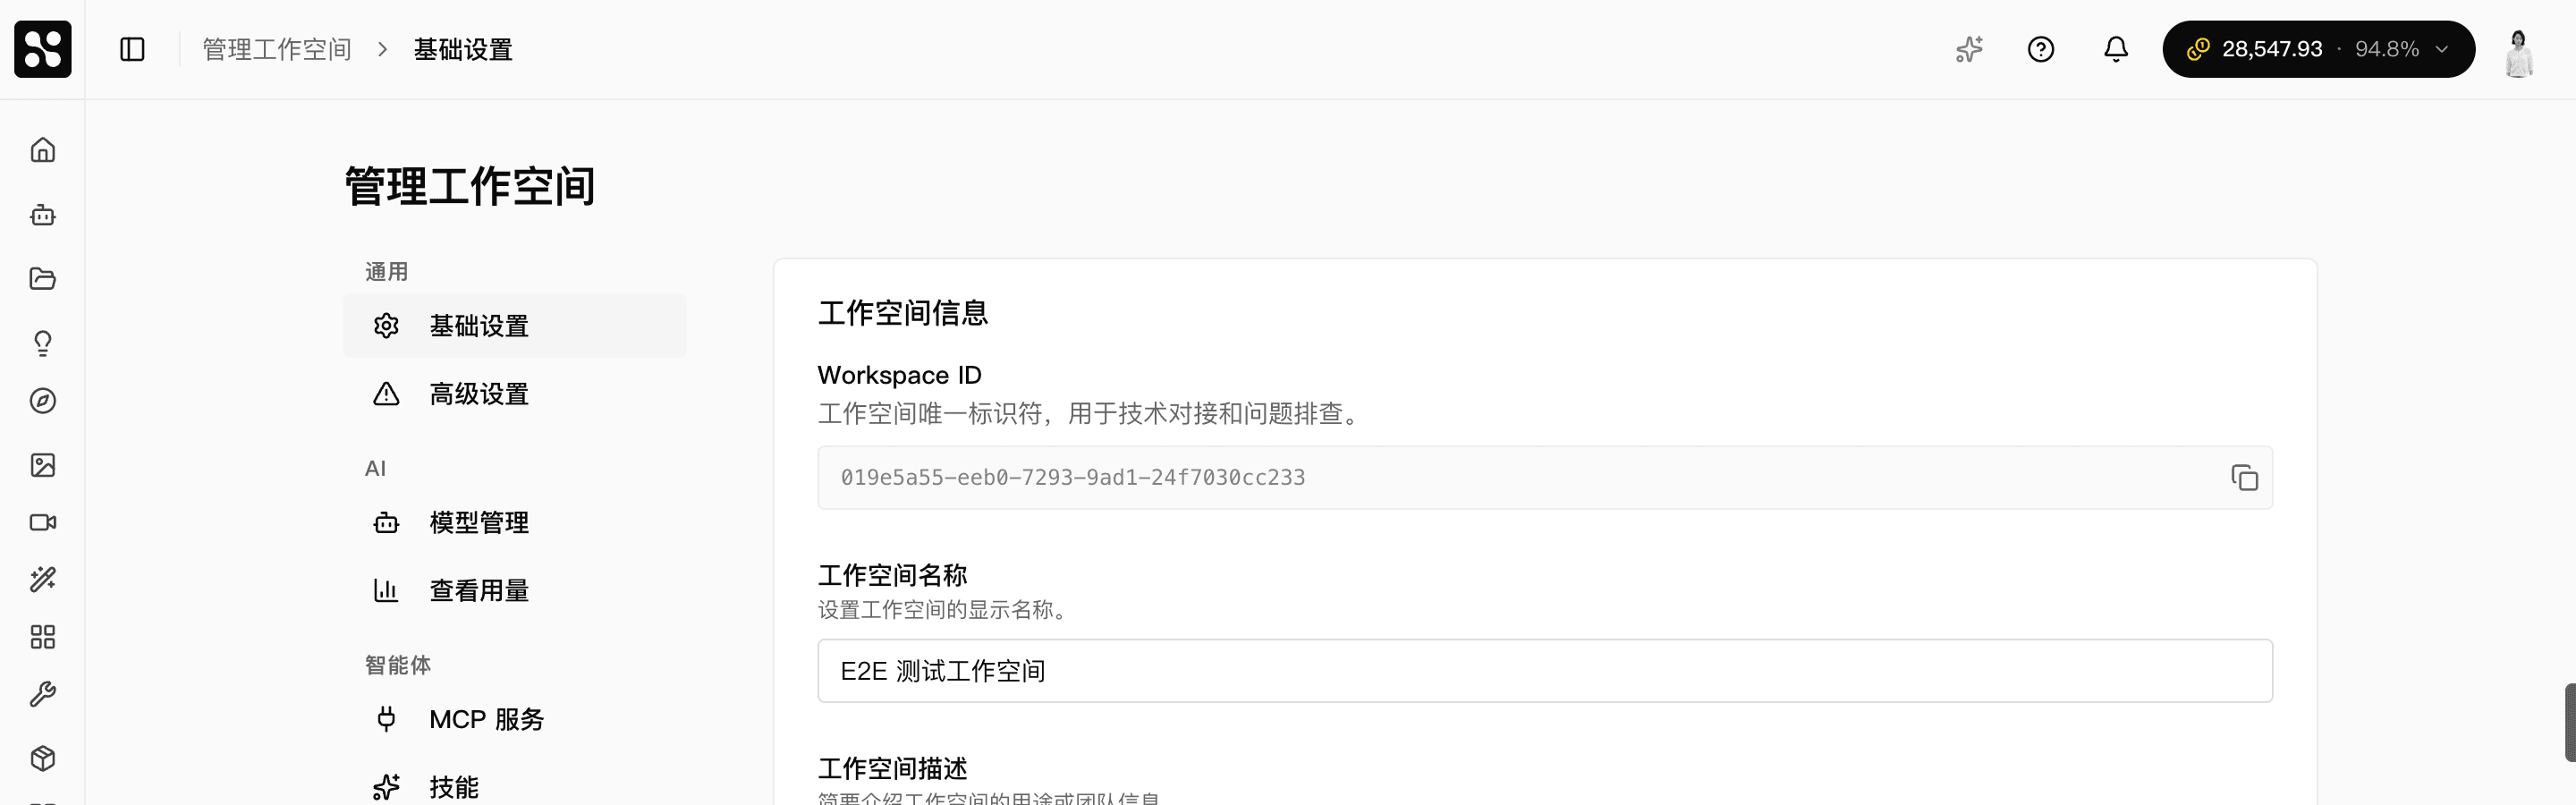Click the coin credits icon in balance pill
The width and height of the screenshot is (2576, 805).
(2197, 49)
